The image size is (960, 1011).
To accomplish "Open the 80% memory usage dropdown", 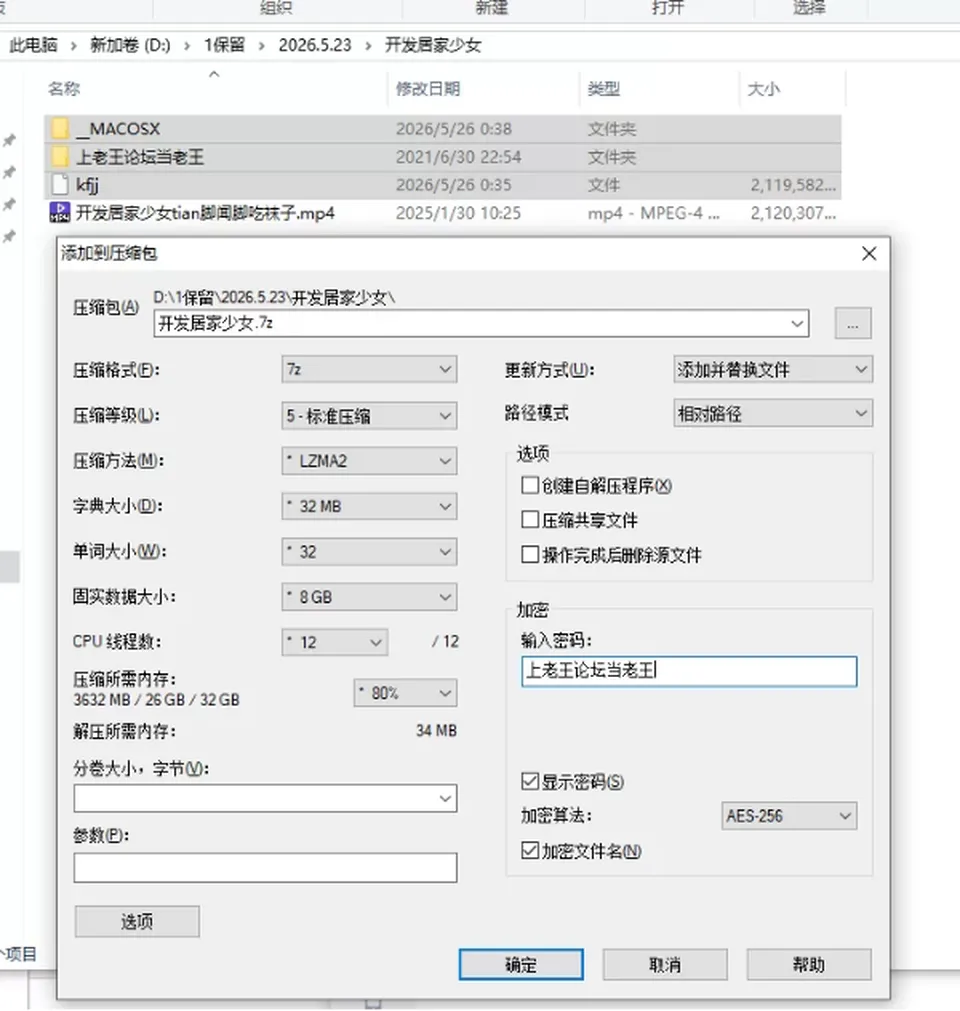I will pos(406,693).
